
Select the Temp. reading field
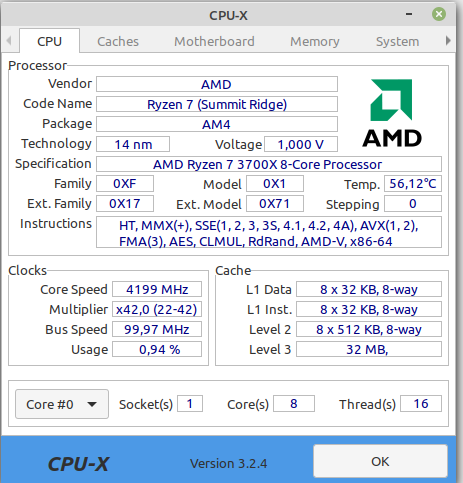tap(413, 184)
